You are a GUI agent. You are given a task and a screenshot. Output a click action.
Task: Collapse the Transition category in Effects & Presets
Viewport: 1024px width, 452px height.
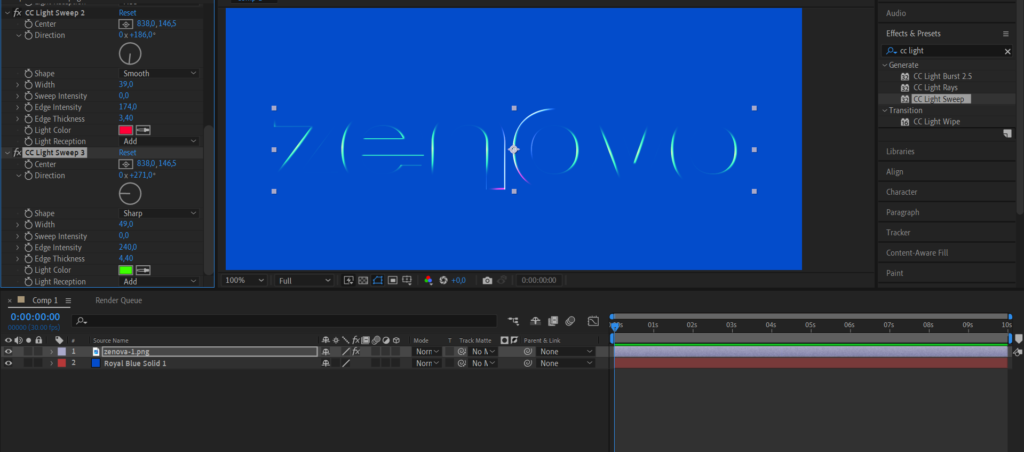pos(884,110)
